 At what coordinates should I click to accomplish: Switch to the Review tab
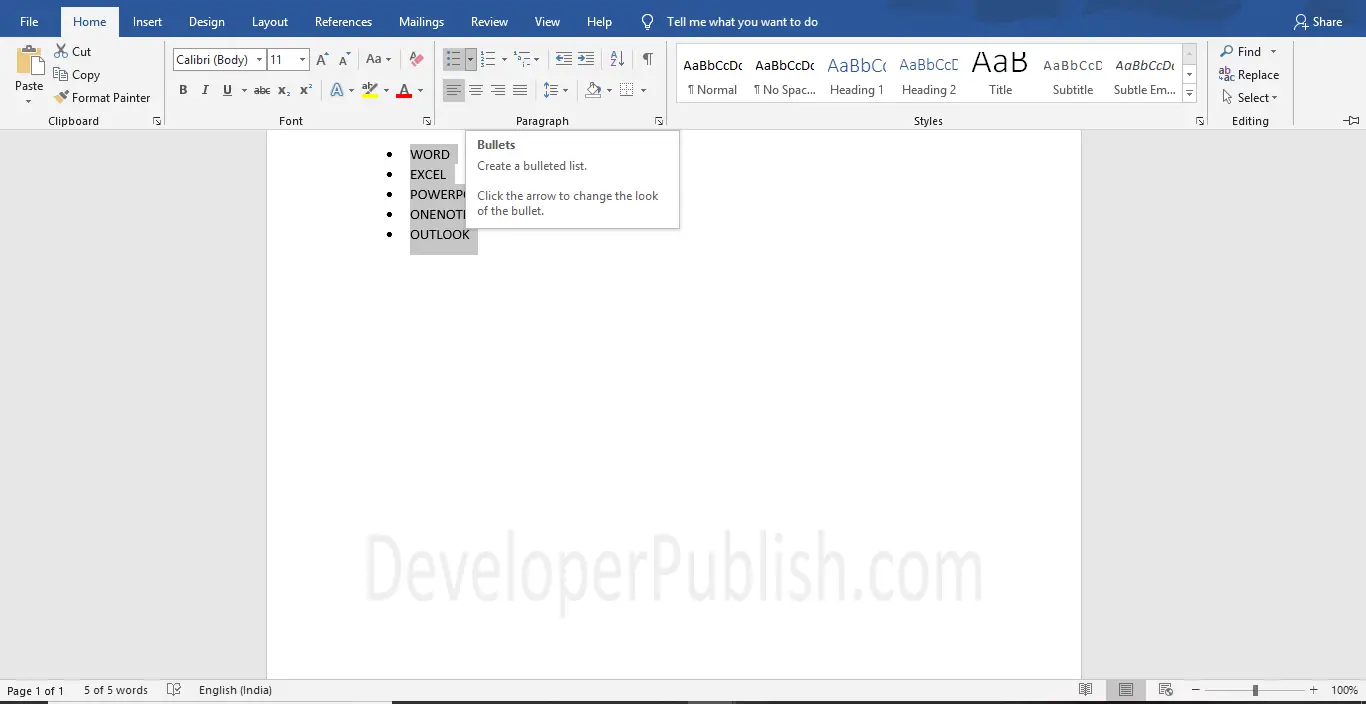[489, 22]
